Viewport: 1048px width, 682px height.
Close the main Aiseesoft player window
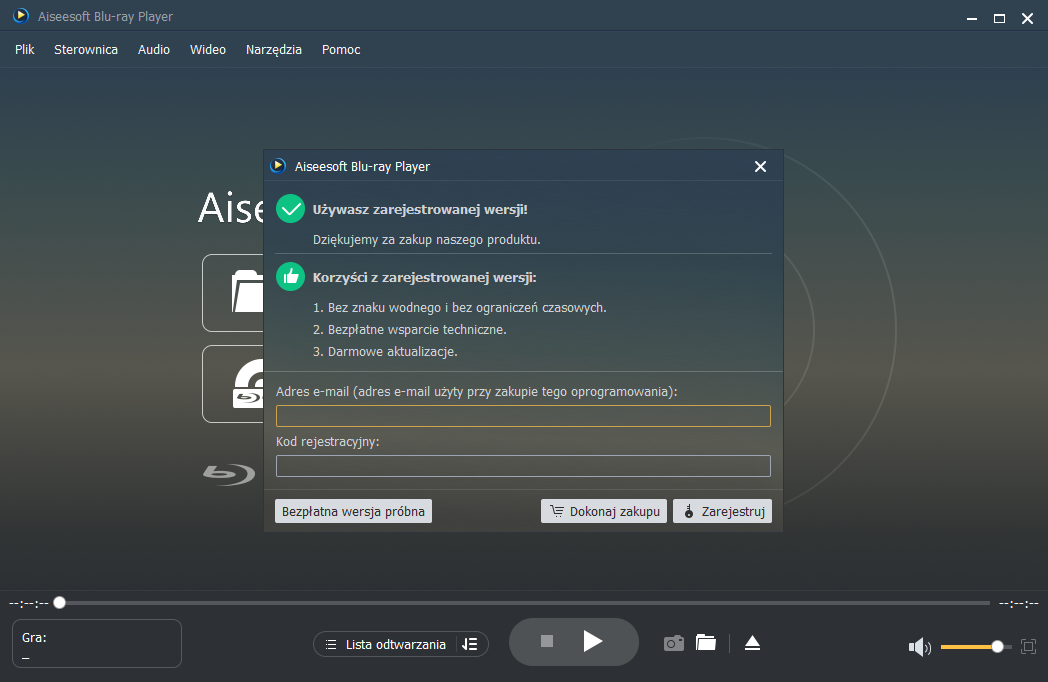pyautogui.click(x=1027, y=19)
